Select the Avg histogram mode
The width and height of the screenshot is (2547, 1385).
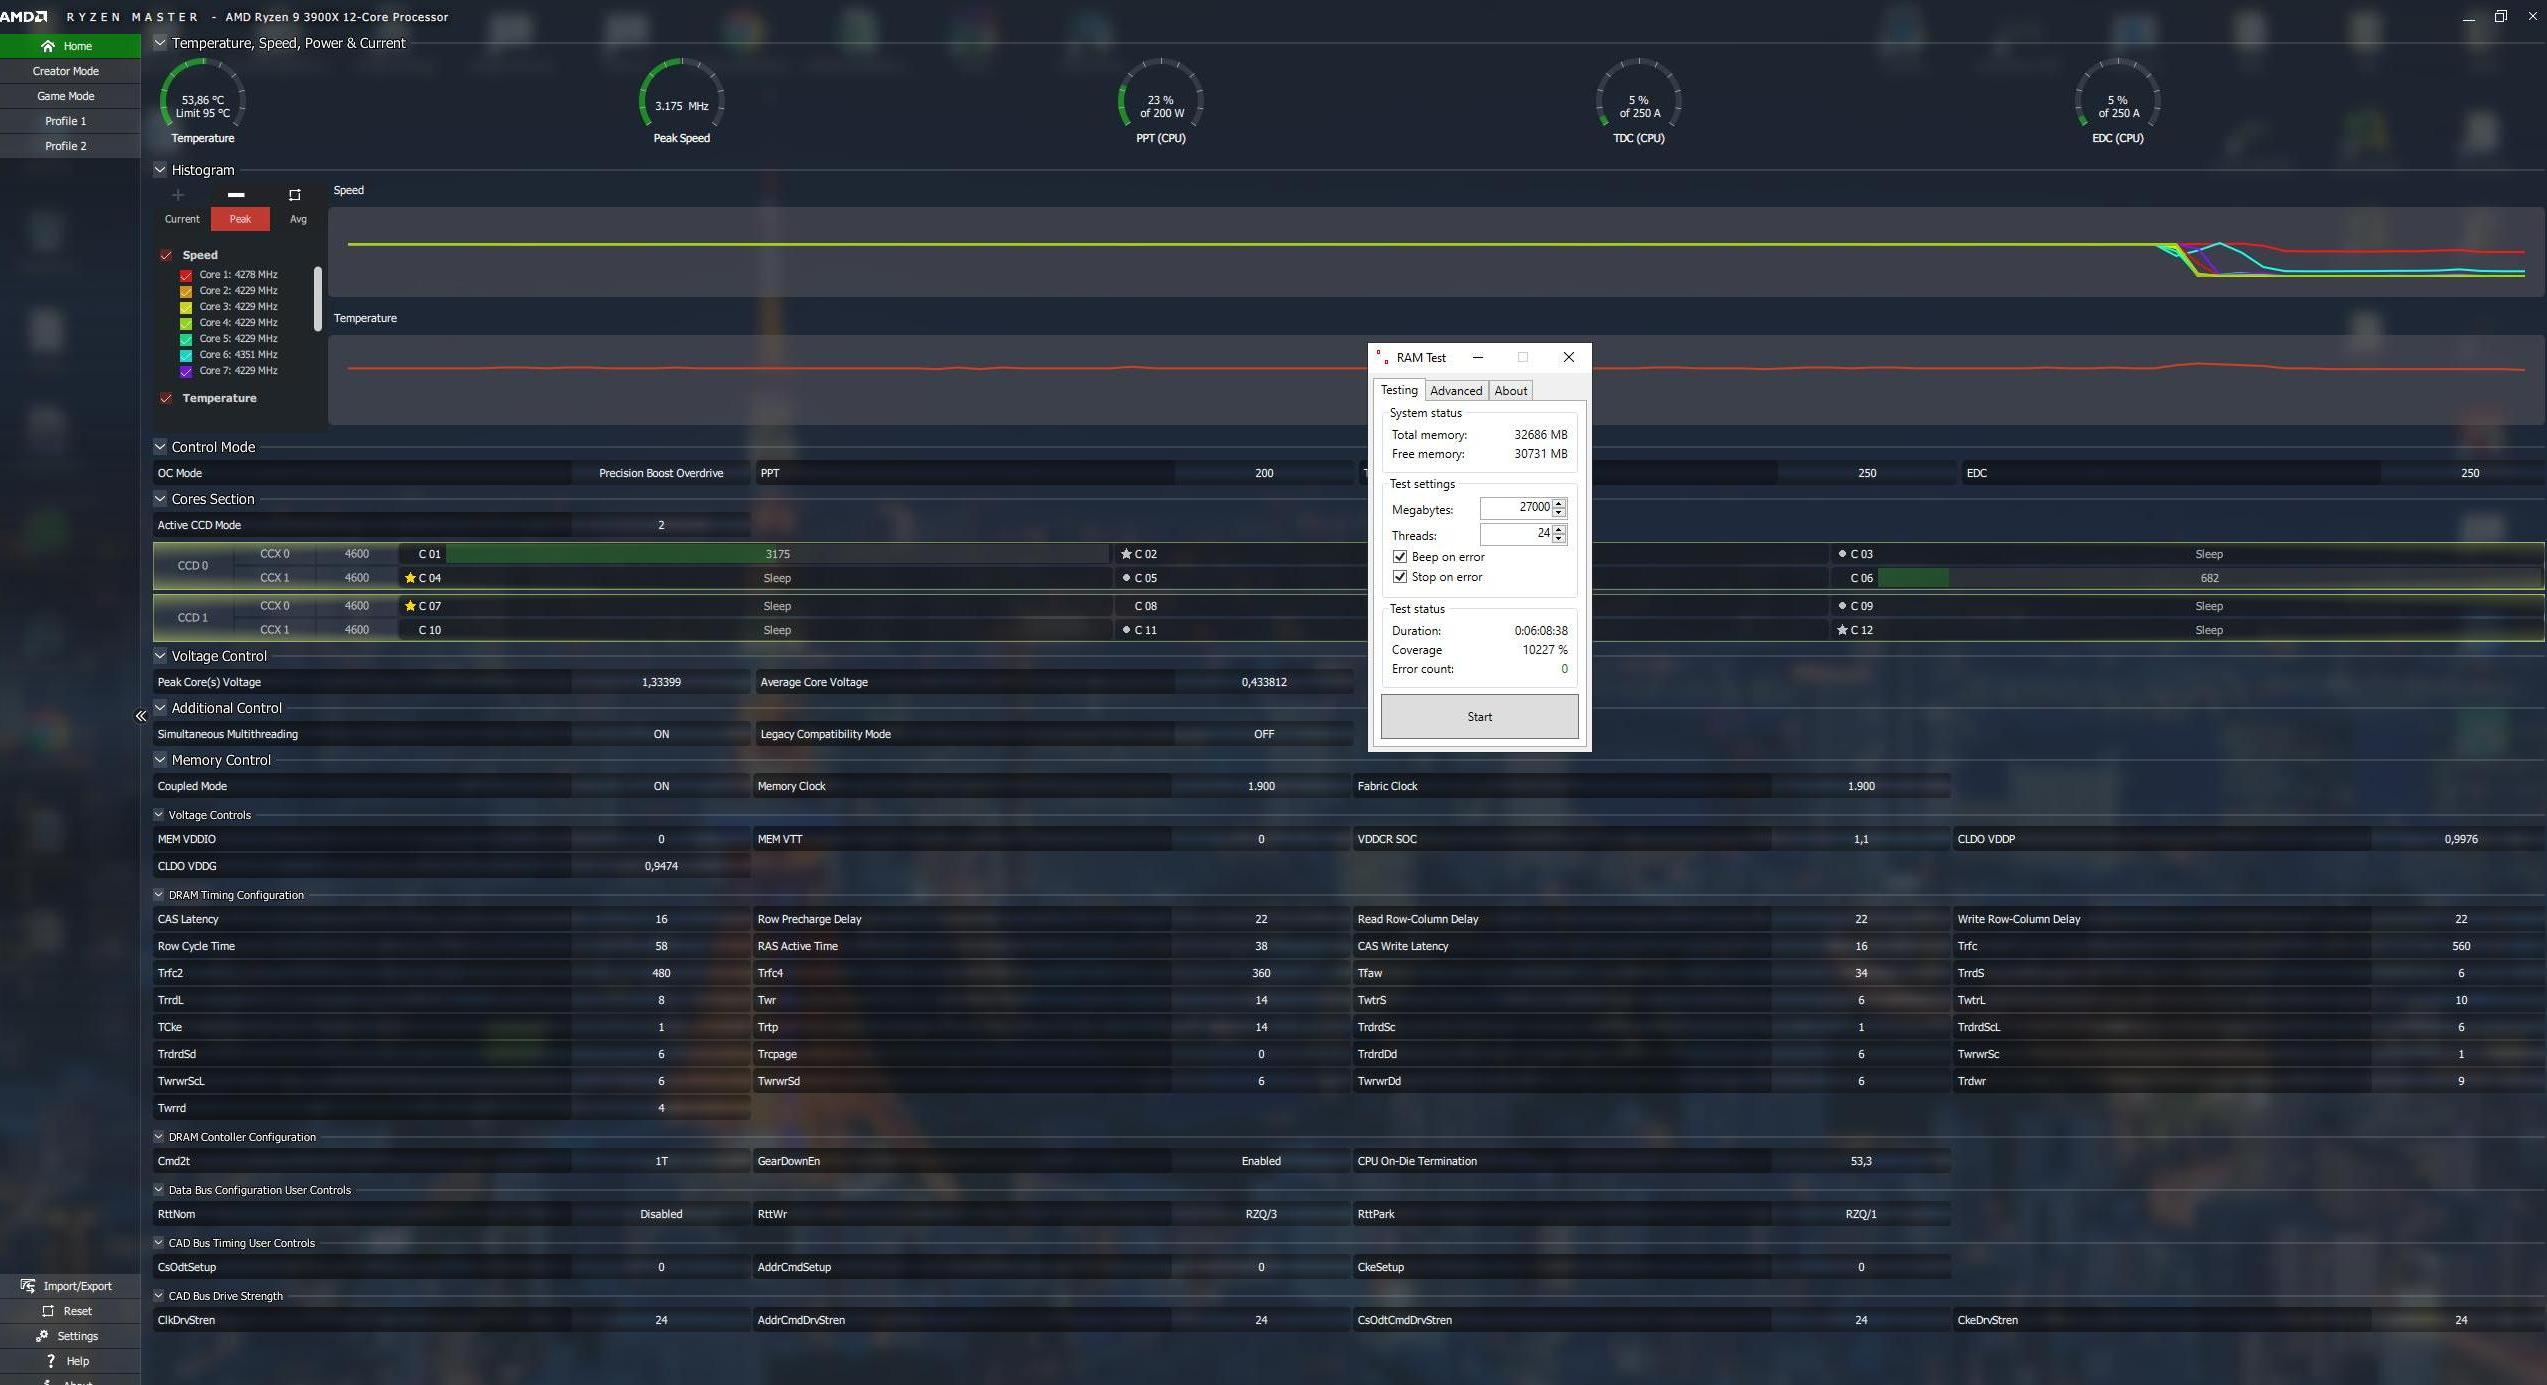(x=298, y=219)
